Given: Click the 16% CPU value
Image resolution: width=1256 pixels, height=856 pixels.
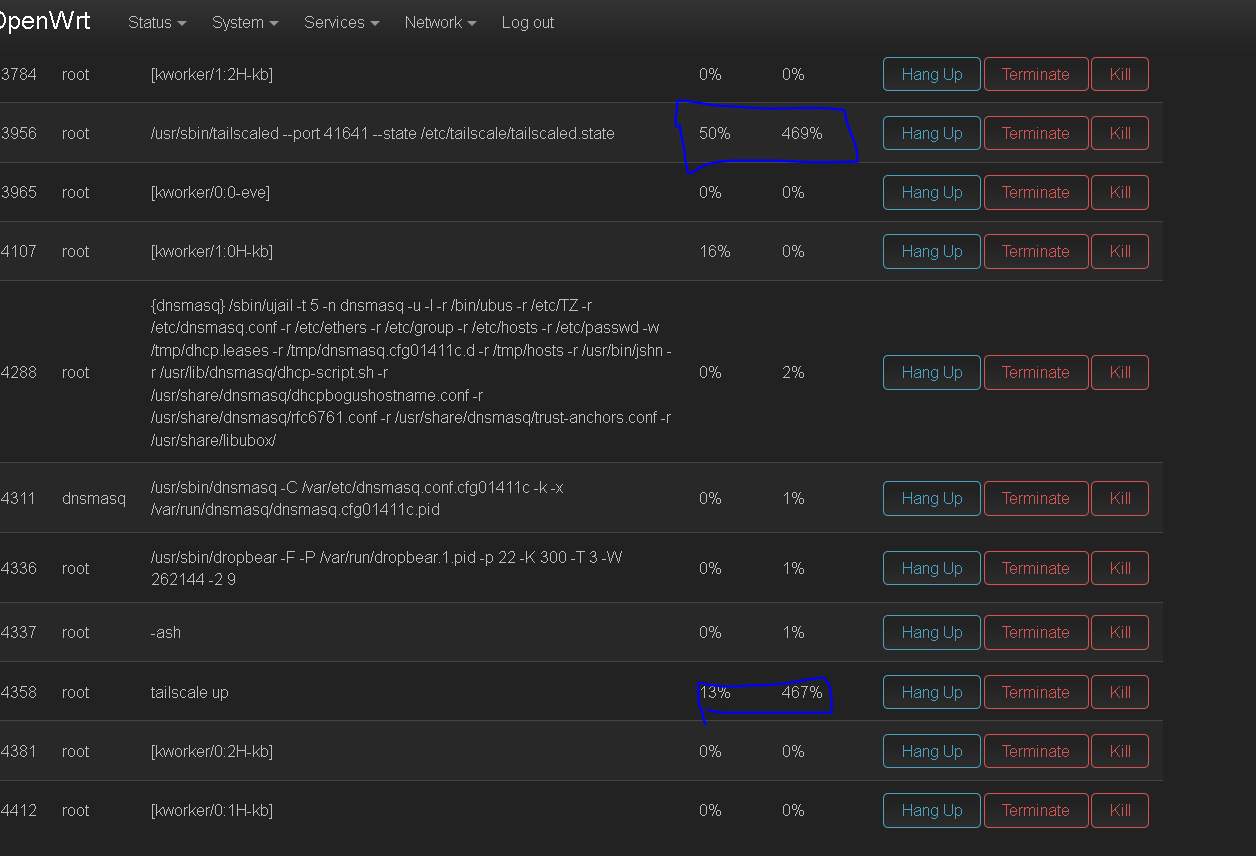Looking at the screenshot, I should point(715,251).
